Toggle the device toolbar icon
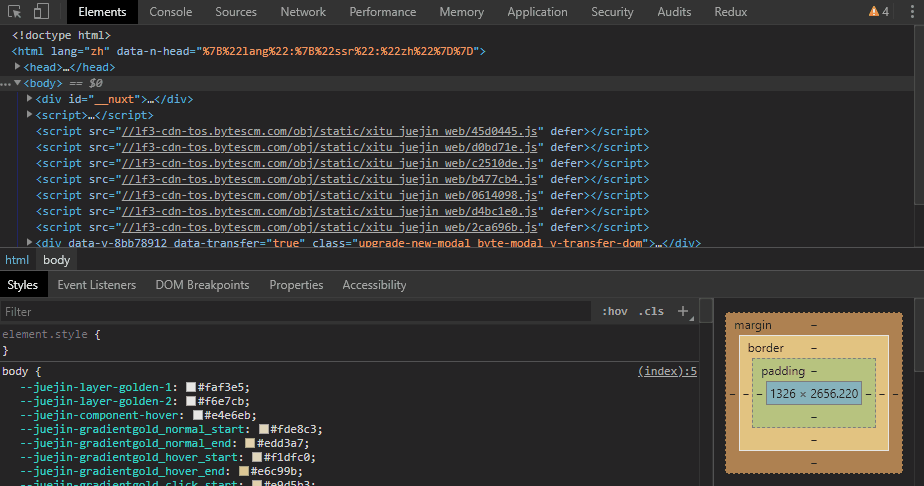This screenshot has height=486, width=924. (x=41, y=12)
